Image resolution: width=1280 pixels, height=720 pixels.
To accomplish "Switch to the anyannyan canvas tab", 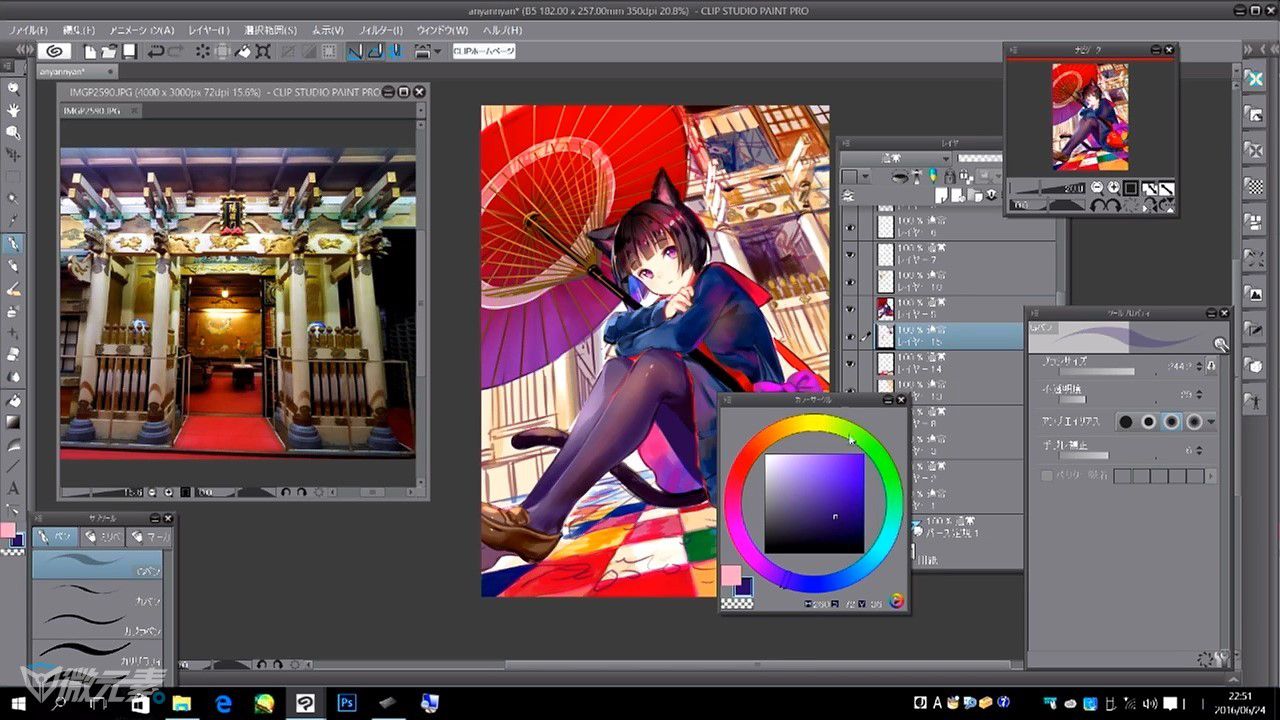I will (x=75, y=72).
